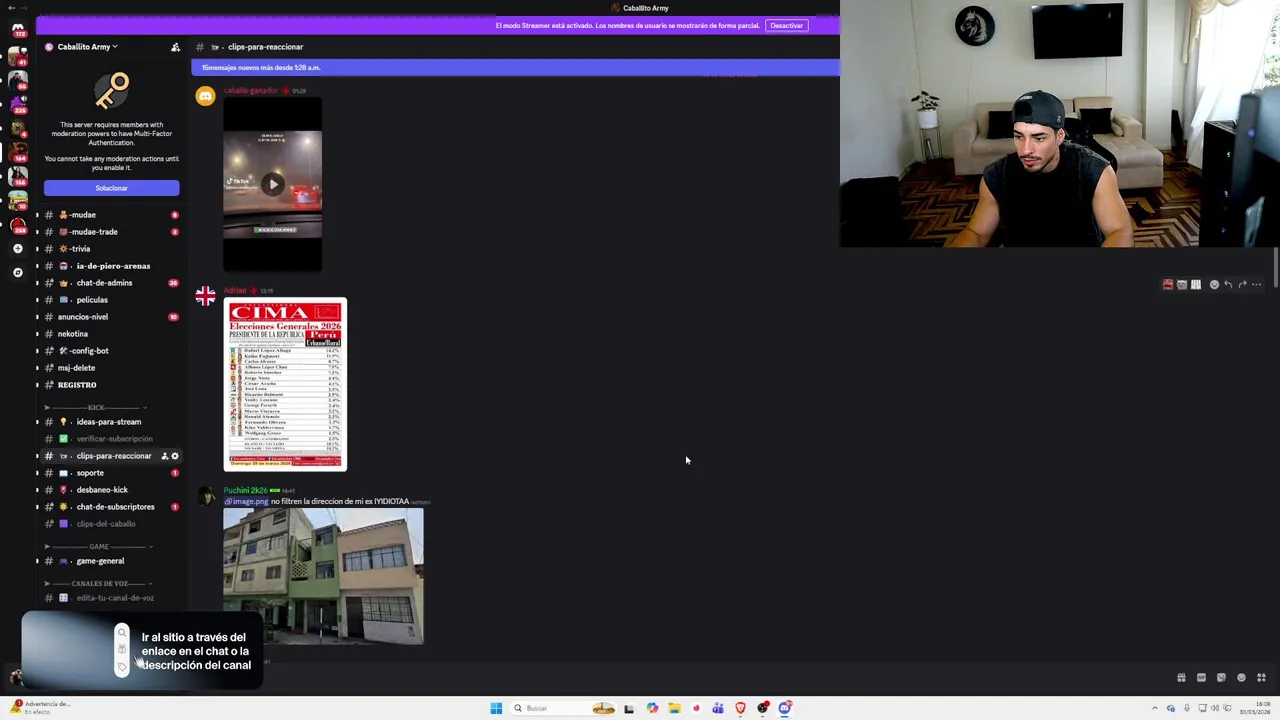Screen dimensions: 1280x720
Task: Open taskbar clock showing 16:06
Action: point(1255,708)
